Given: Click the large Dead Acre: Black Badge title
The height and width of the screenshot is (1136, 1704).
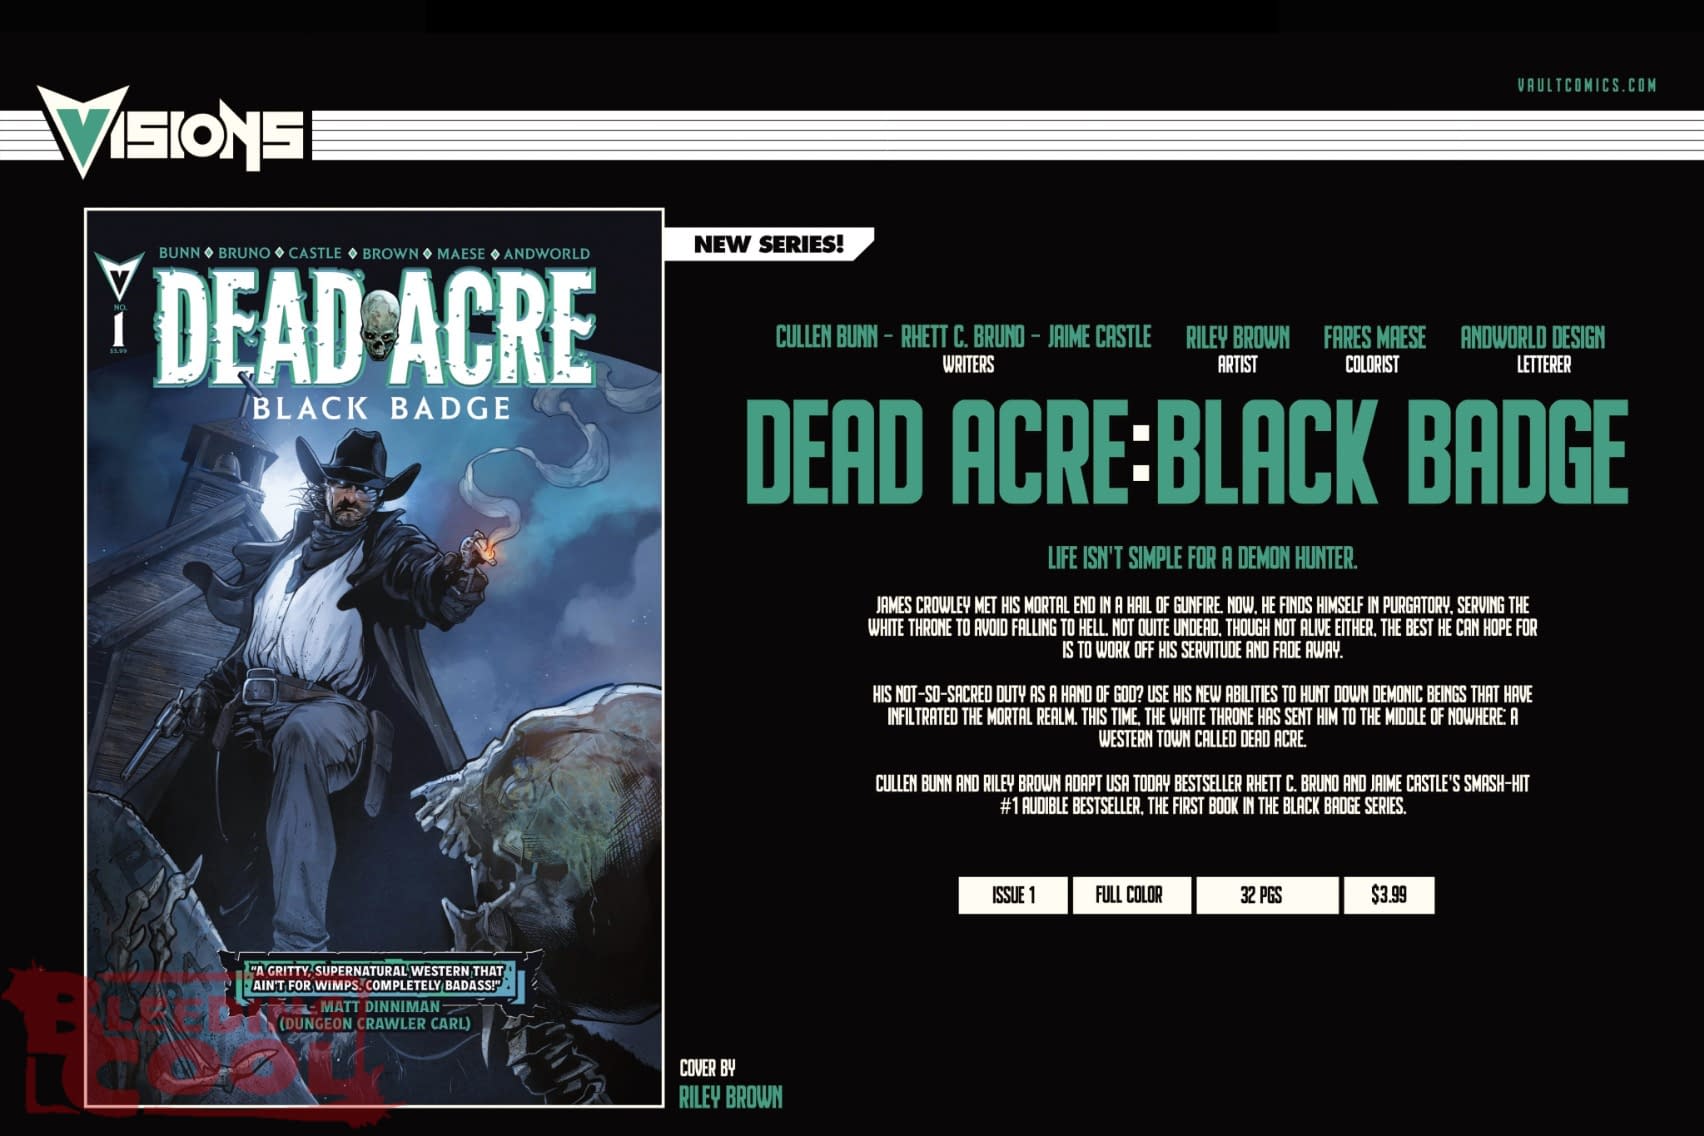Looking at the screenshot, I should click(1186, 453).
